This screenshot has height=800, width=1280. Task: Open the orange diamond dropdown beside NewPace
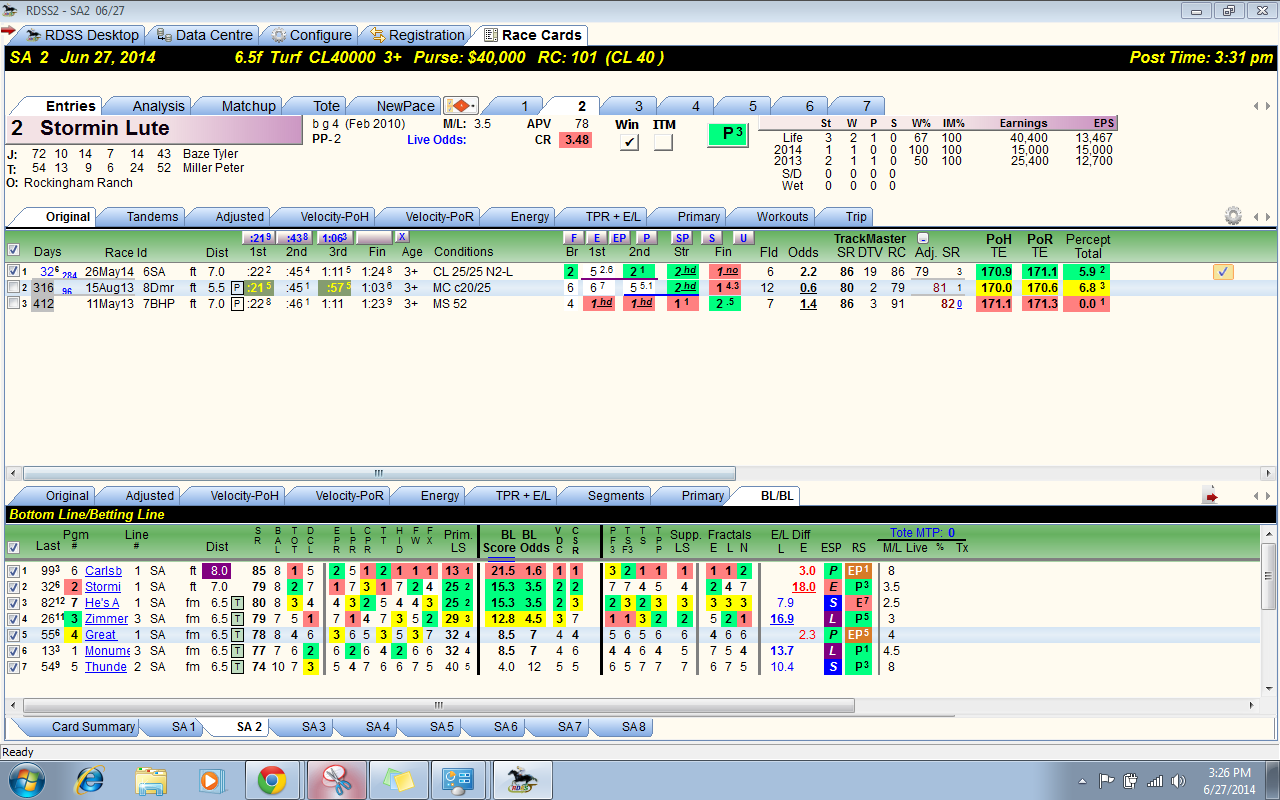coord(462,105)
